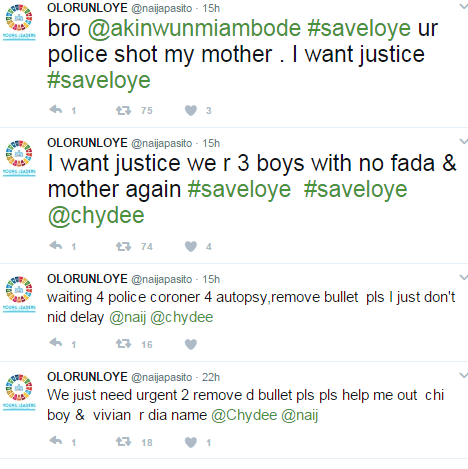
Task: Reply to the "remove d bullet" tweet
Action: coord(56,441)
